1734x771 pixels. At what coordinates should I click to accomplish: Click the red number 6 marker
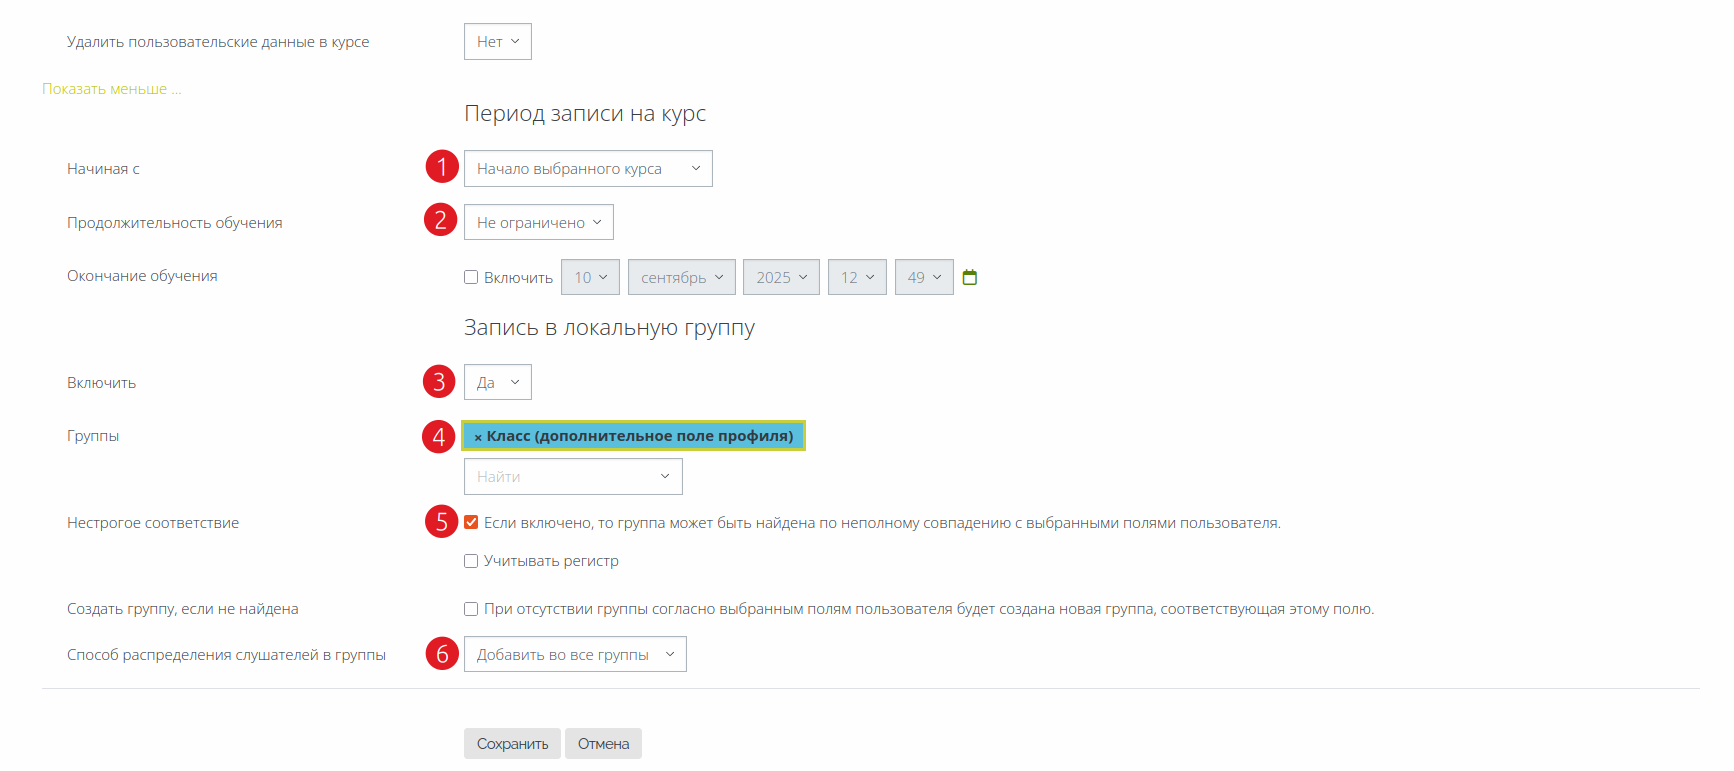(441, 654)
